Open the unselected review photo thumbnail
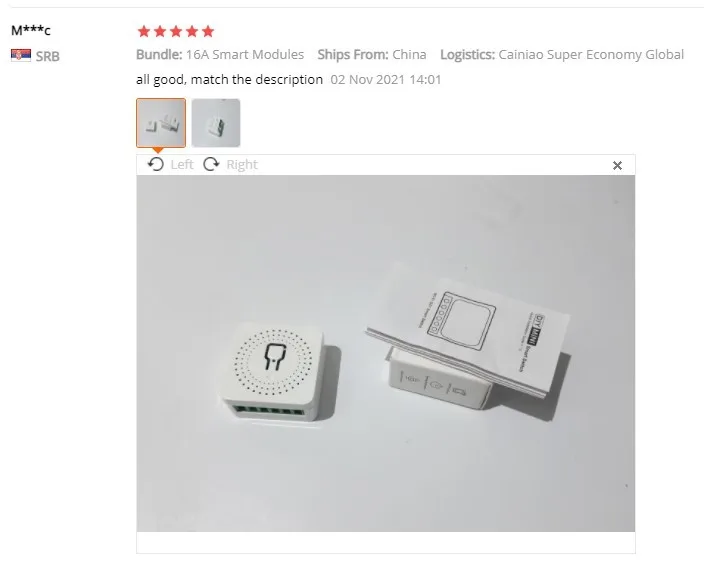This screenshot has width=704, height=564. pyautogui.click(x=216, y=123)
